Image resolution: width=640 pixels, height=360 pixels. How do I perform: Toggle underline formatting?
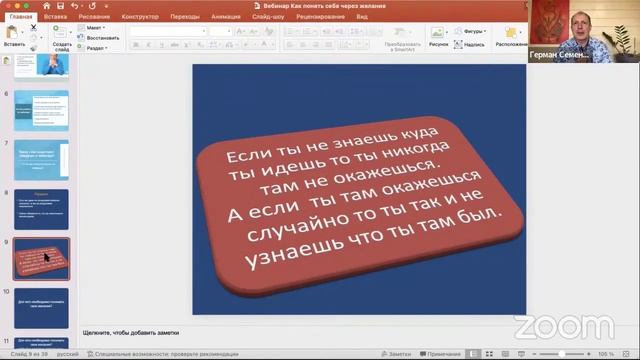click(162, 44)
